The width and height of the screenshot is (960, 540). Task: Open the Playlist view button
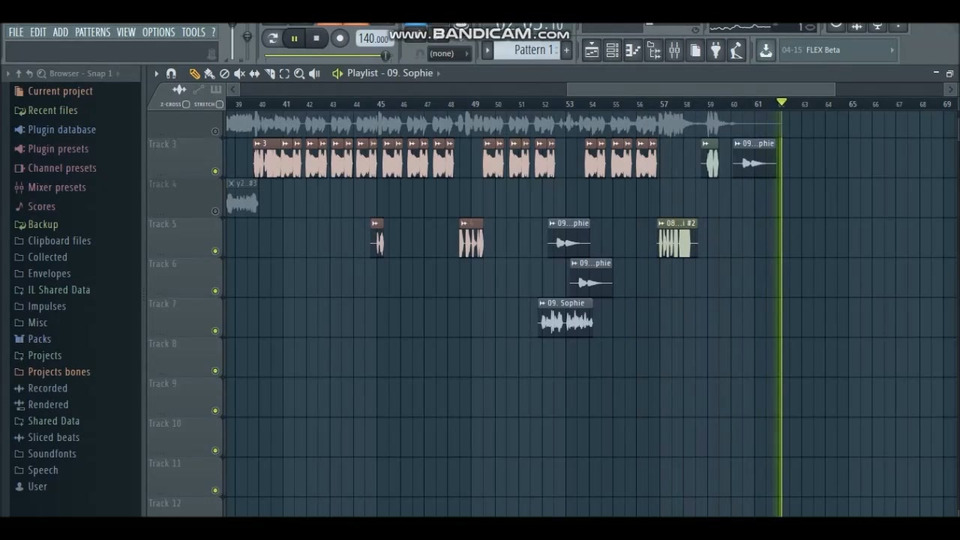click(x=591, y=50)
